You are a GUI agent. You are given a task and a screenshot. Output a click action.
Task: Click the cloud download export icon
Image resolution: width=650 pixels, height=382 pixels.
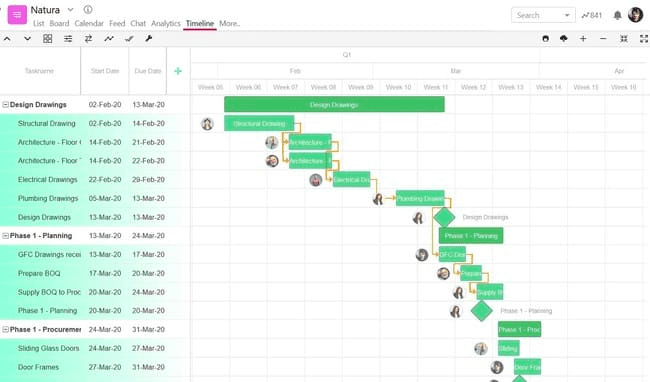(564, 39)
